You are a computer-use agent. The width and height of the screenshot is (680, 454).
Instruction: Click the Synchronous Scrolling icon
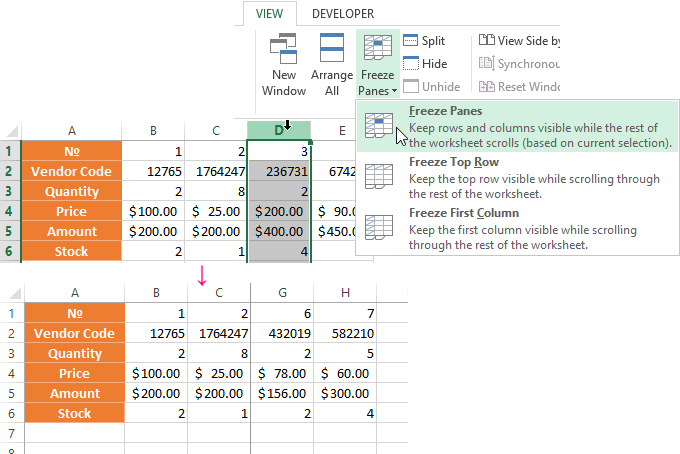pyautogui.click(x=487, y=64)
